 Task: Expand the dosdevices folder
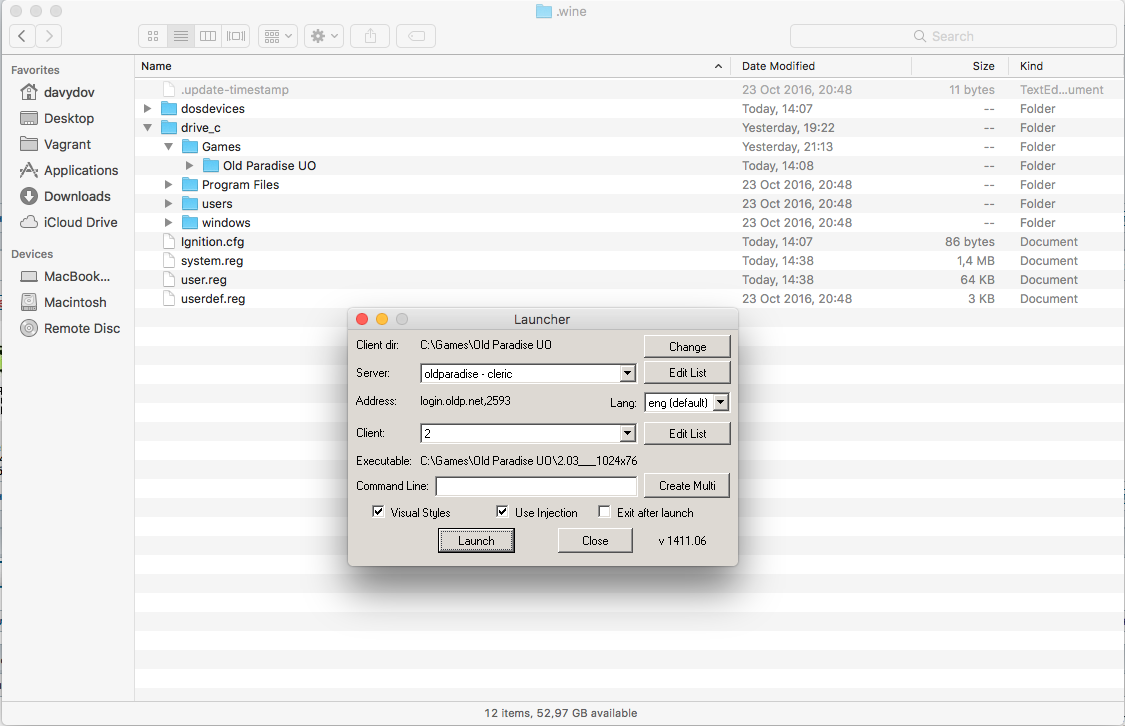pos(148,108)
